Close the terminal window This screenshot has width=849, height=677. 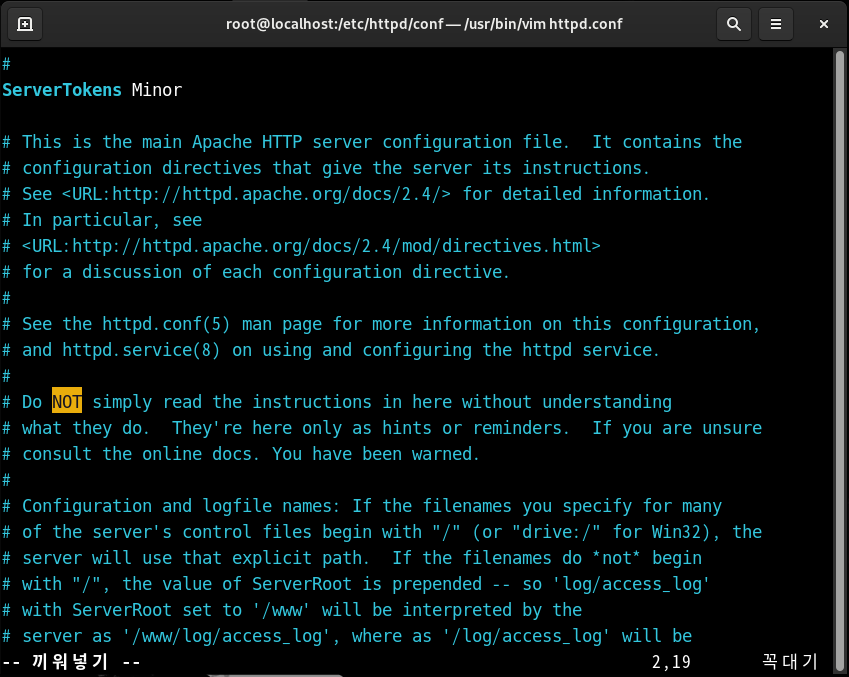pos(824,24)
